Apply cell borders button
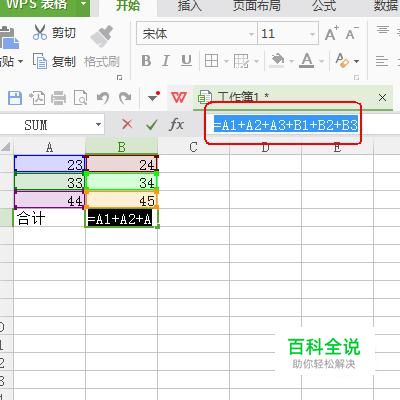Image resolution: width=400 pixels, height=400 pixels. (211, 61)
